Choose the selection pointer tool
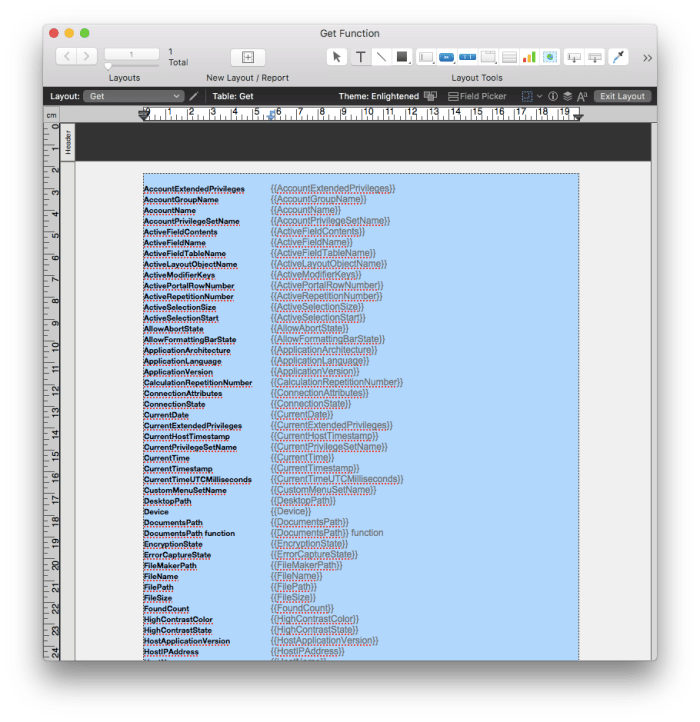Image resolution: width=700 pixels, height=722 pixels. tap(339, 57)
